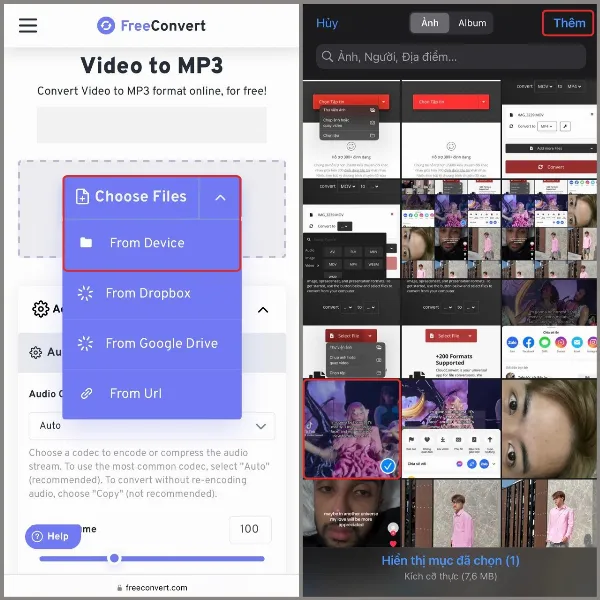Tap Thêm to add selected item
This screenshot has height=600, width=600.
pos(569,23)
